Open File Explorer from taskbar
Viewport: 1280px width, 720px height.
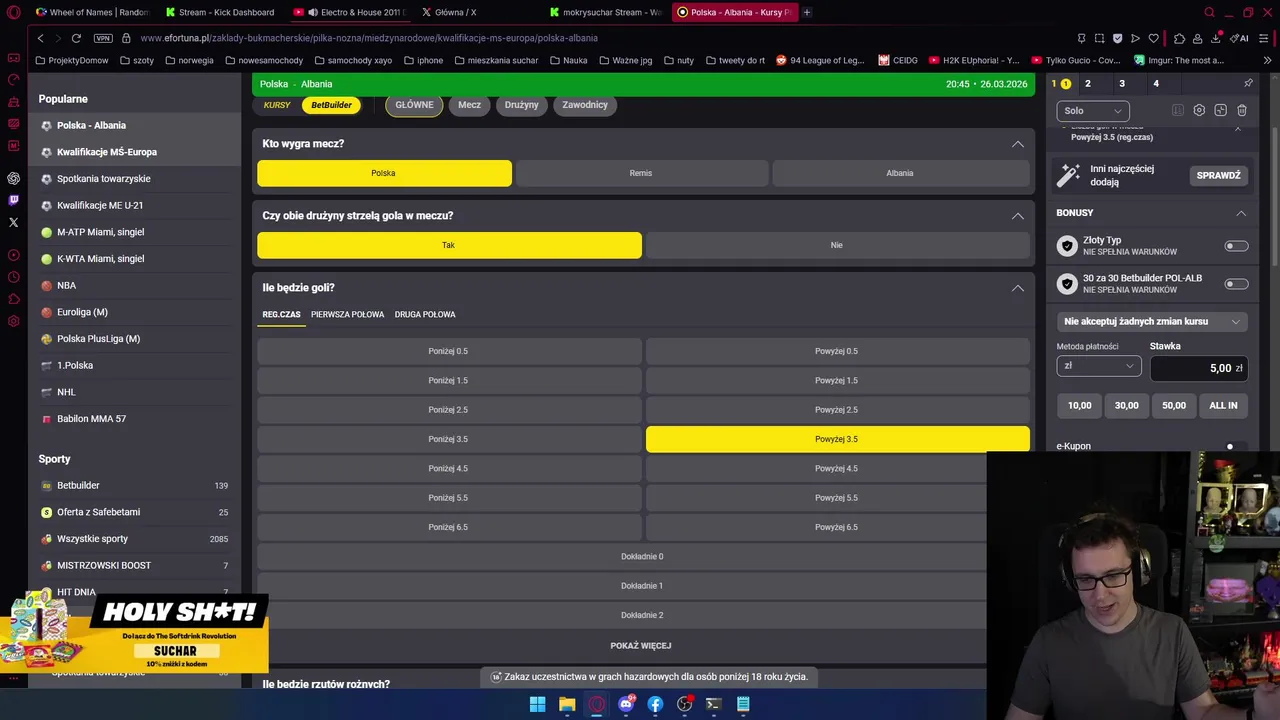tap(567, 704)
